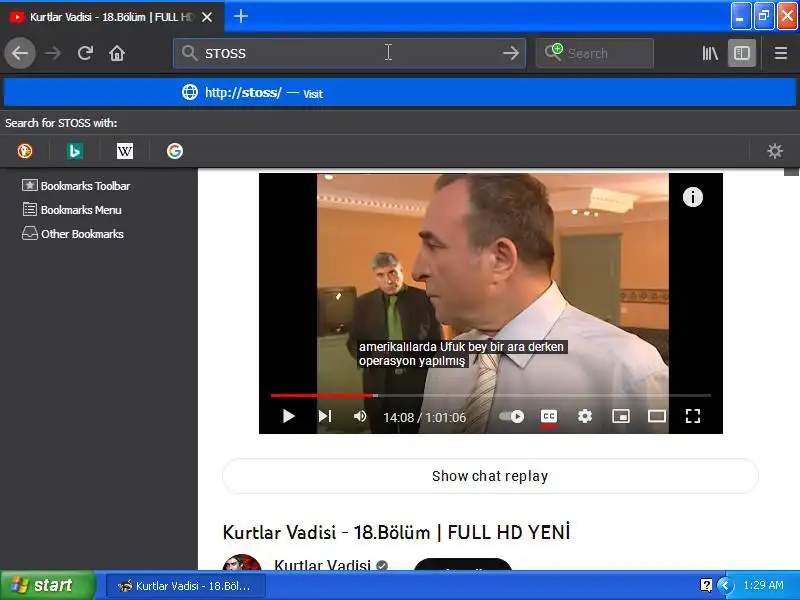Skip to next video
Image resolution: width=800 pixels, height=600 pixels.
pos(325,416)
